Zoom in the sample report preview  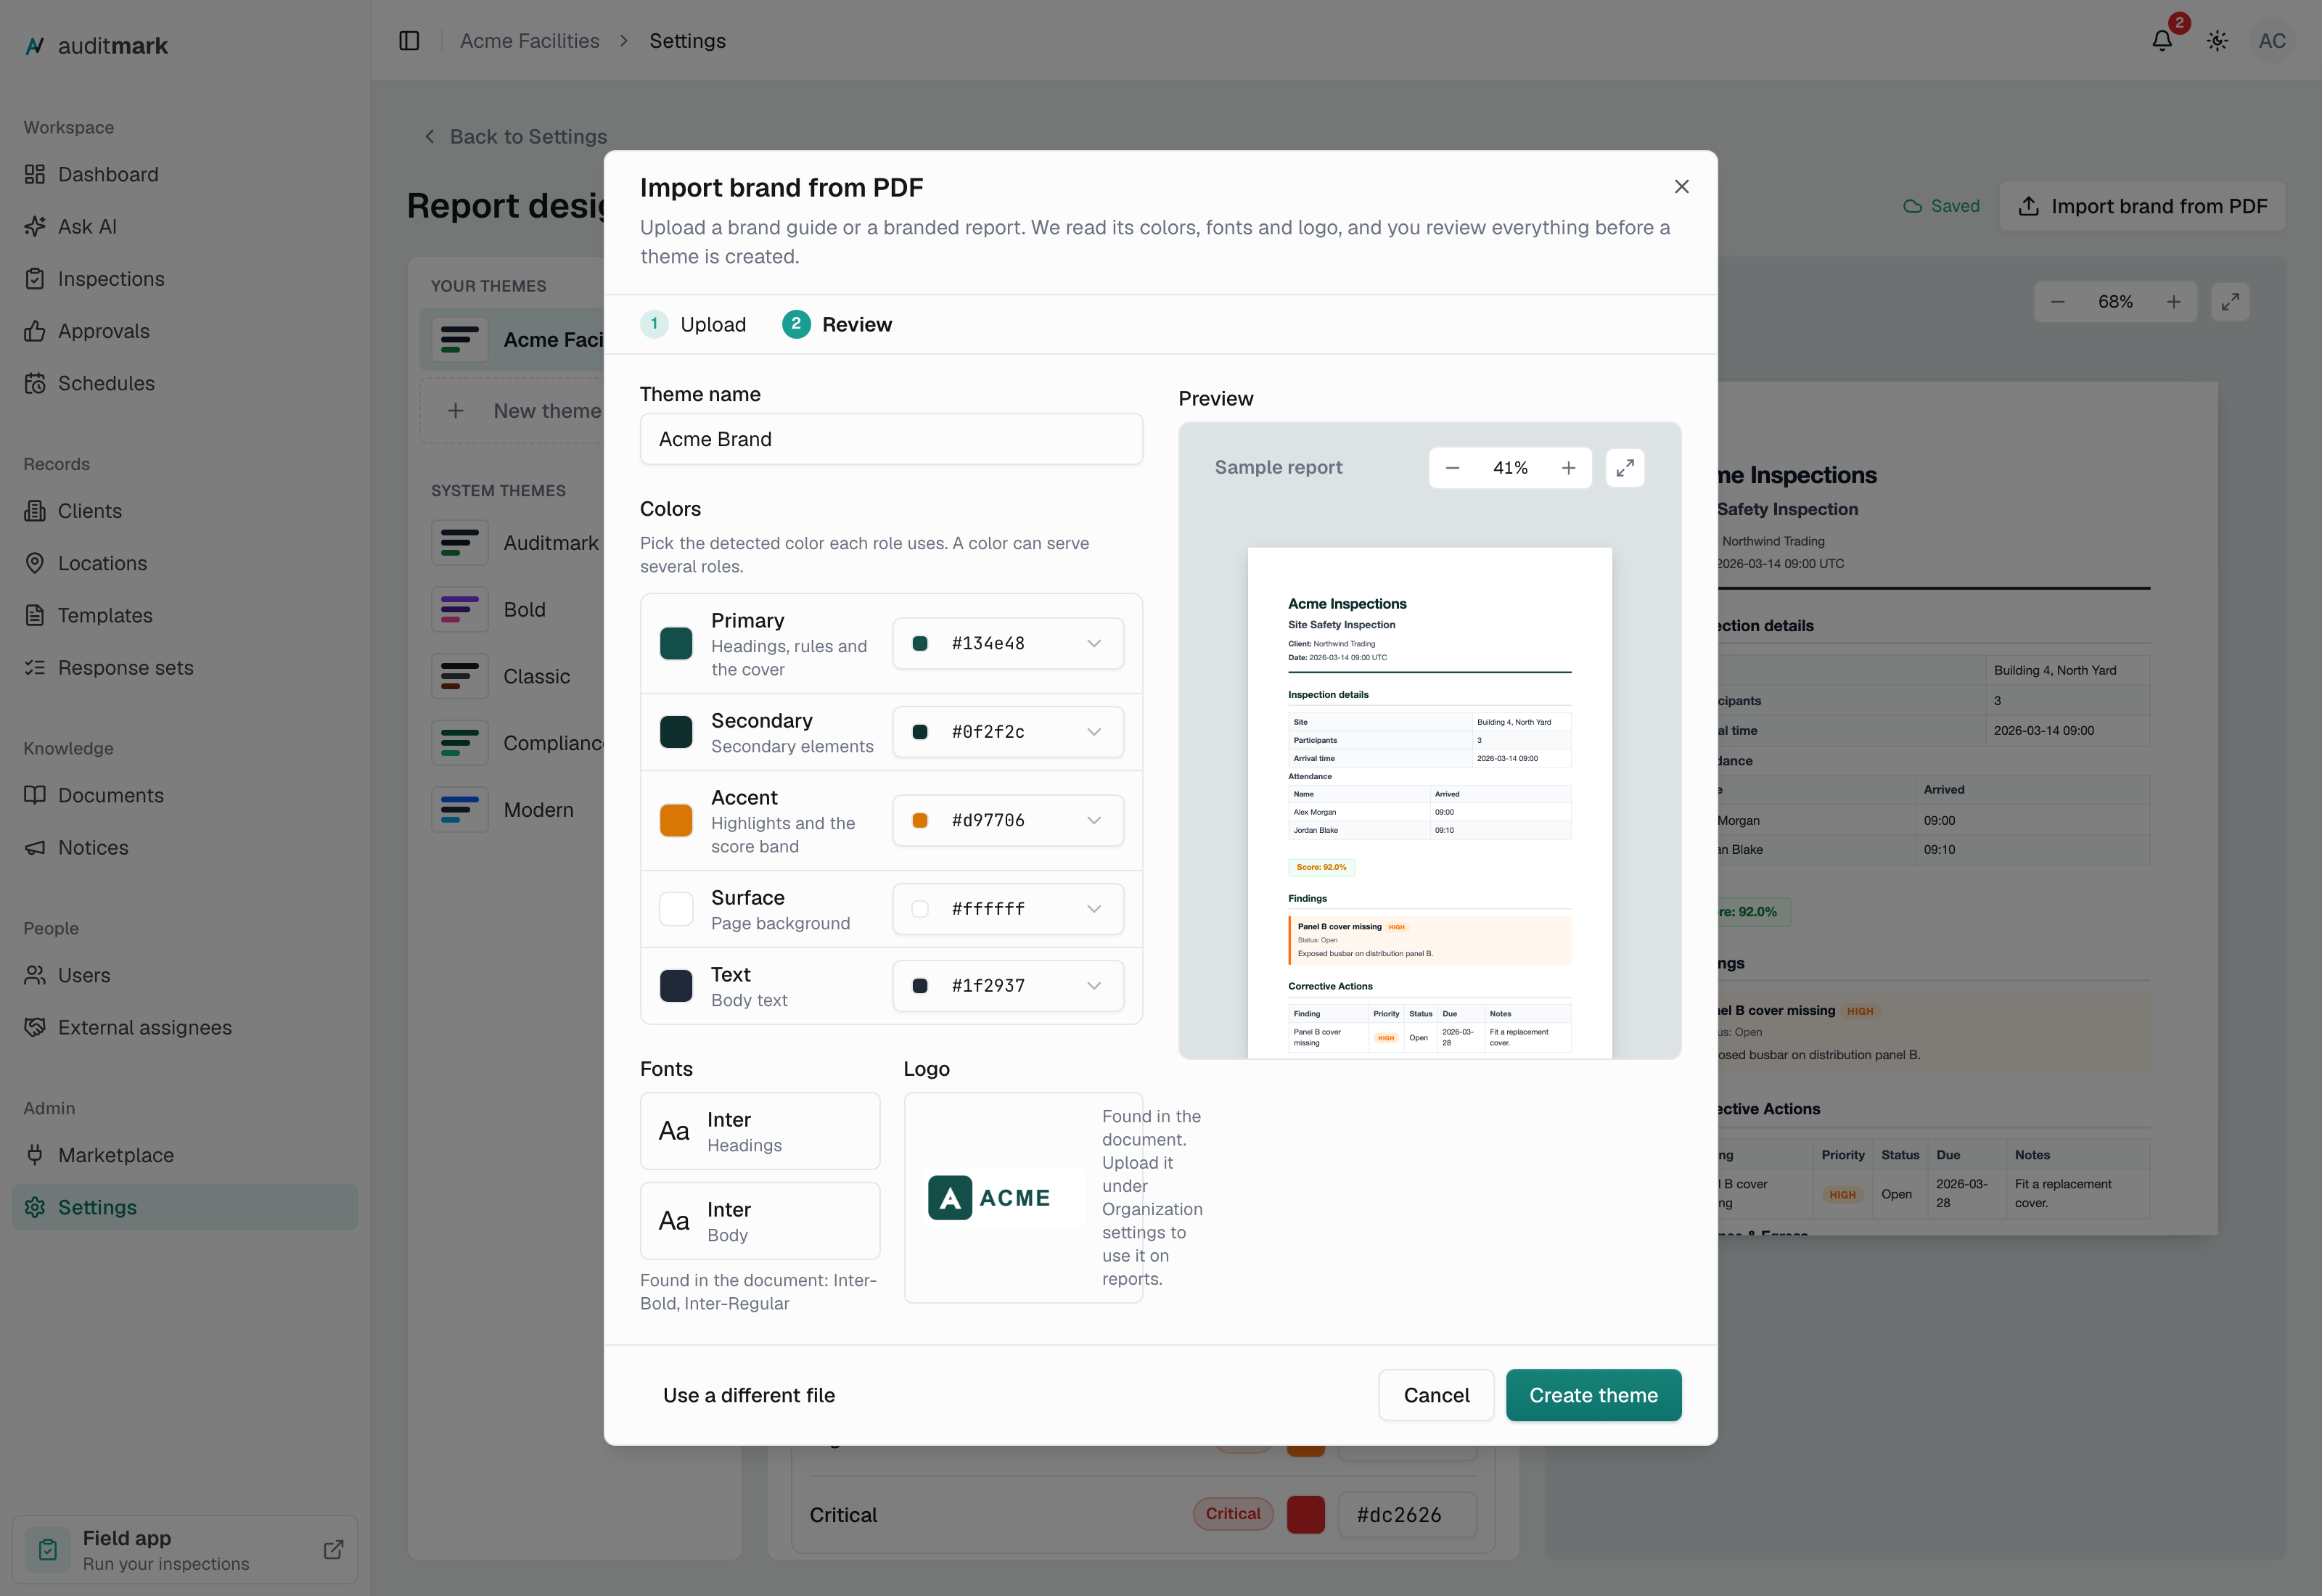tap(1568, 468)
